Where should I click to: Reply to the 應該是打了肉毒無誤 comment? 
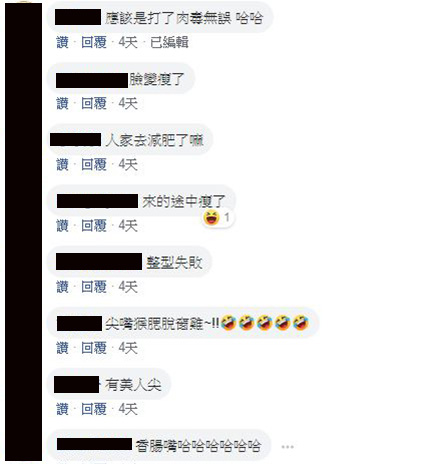point(94,42)
